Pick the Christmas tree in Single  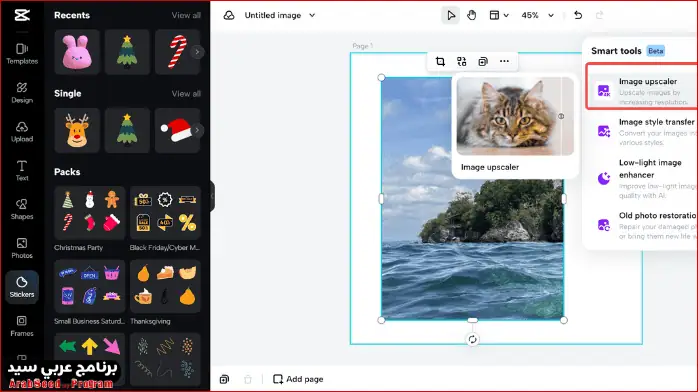pyautogui.click(x=127, y=130)
